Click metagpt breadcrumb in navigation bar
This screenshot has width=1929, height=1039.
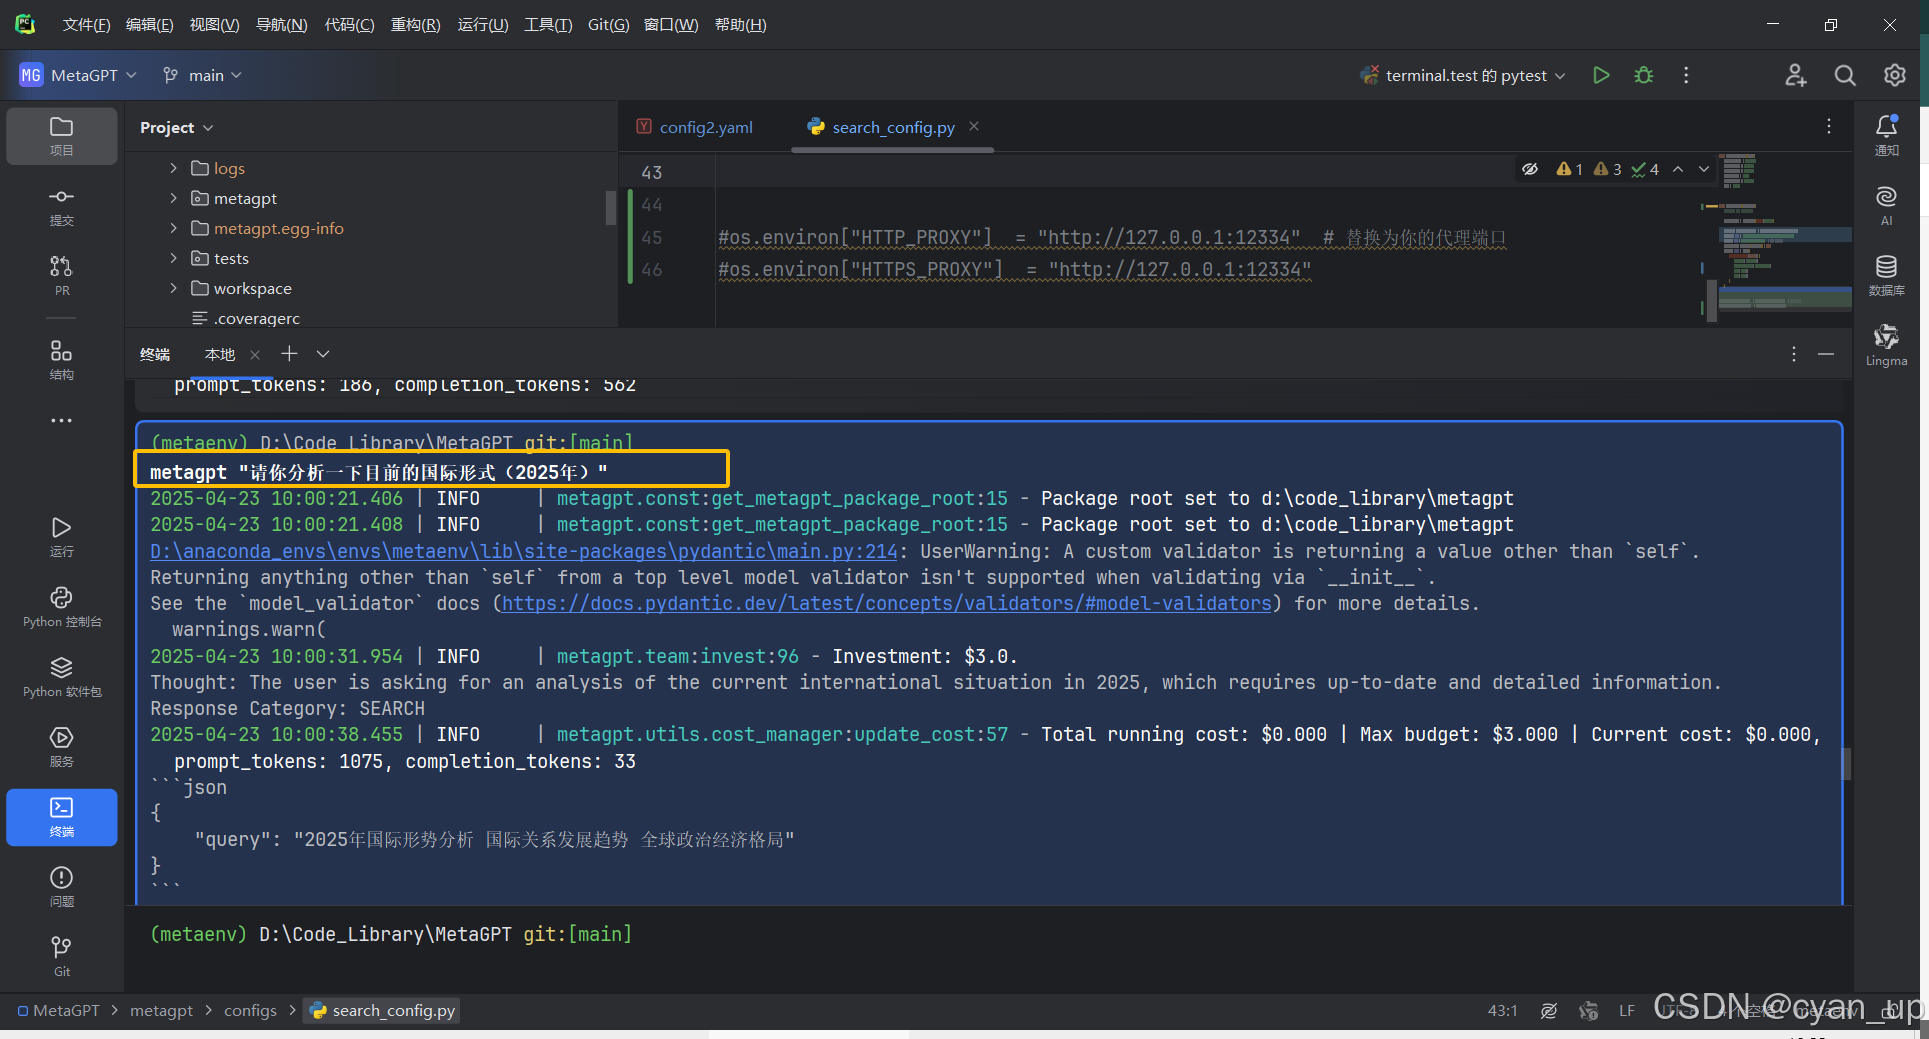(x=161, y=1010)
